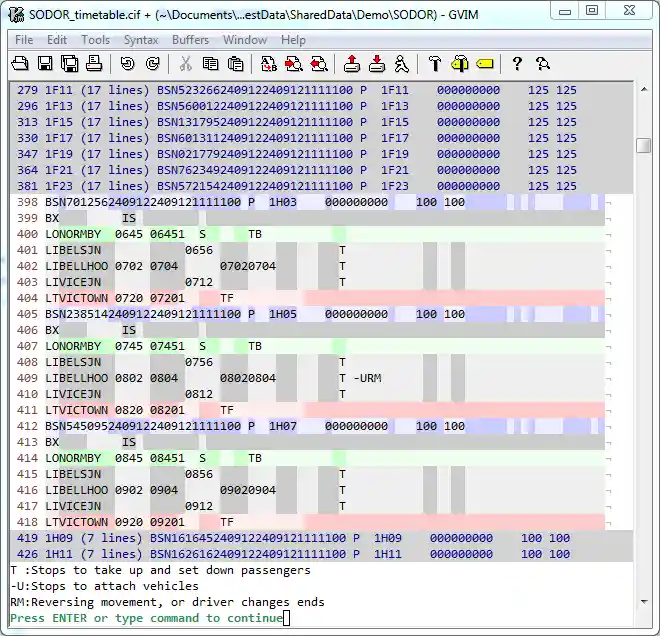Click the vertical scrollbar thumb
Screen dimensions: 660x636
[644, 145]
